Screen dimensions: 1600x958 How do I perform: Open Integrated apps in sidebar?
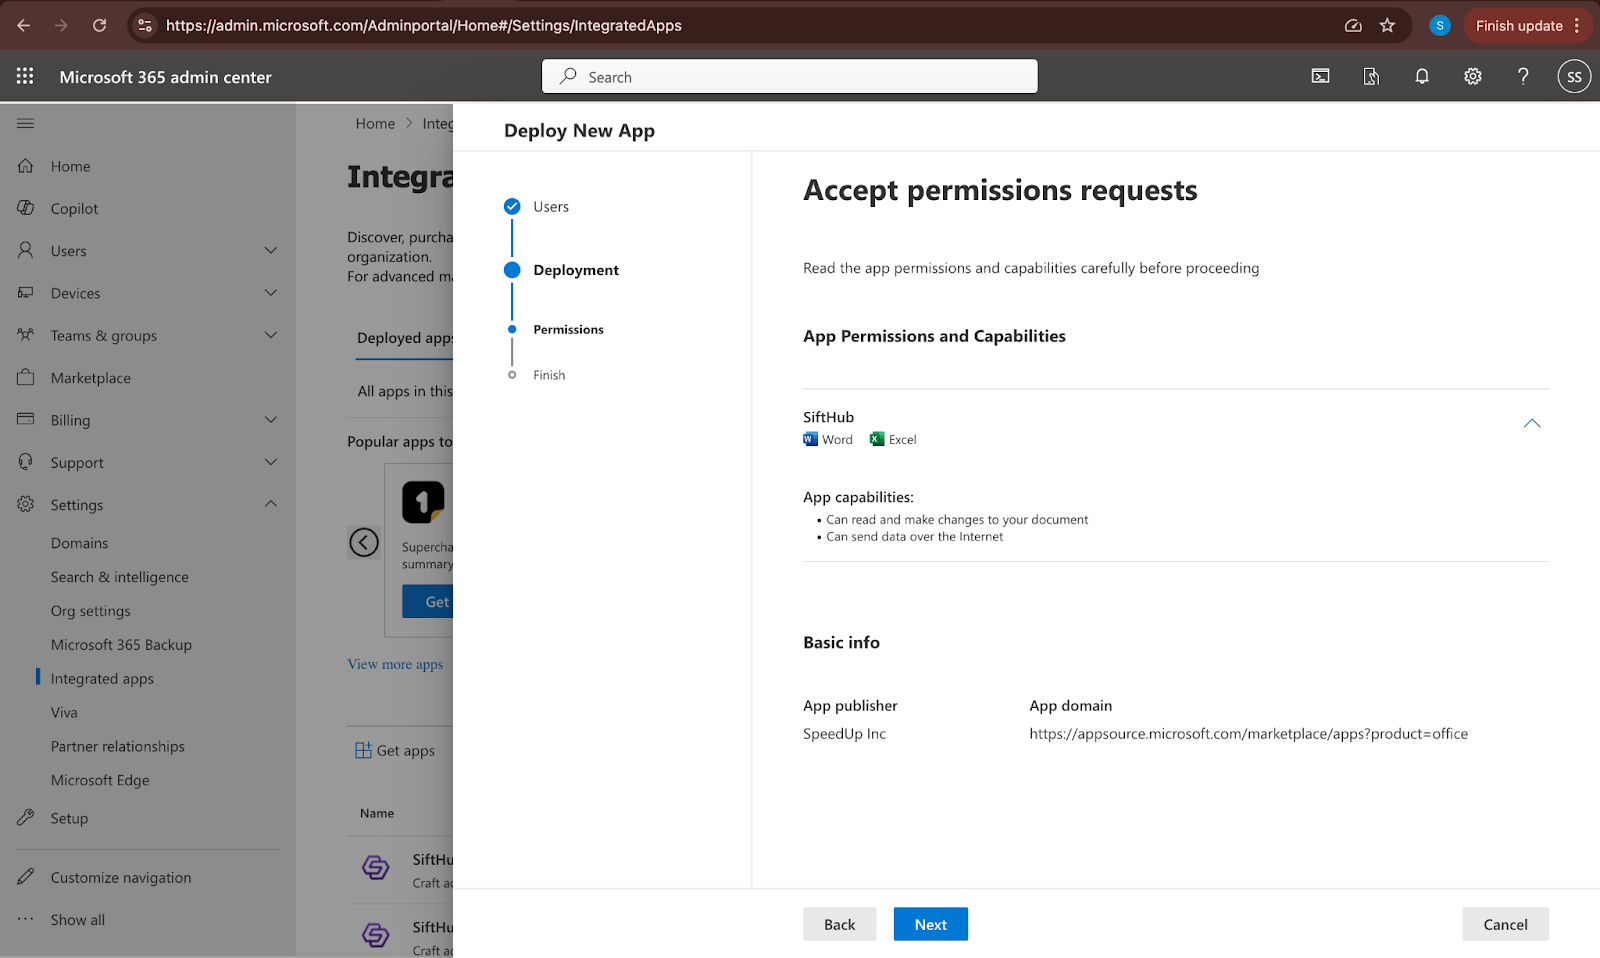pos(102,678)
